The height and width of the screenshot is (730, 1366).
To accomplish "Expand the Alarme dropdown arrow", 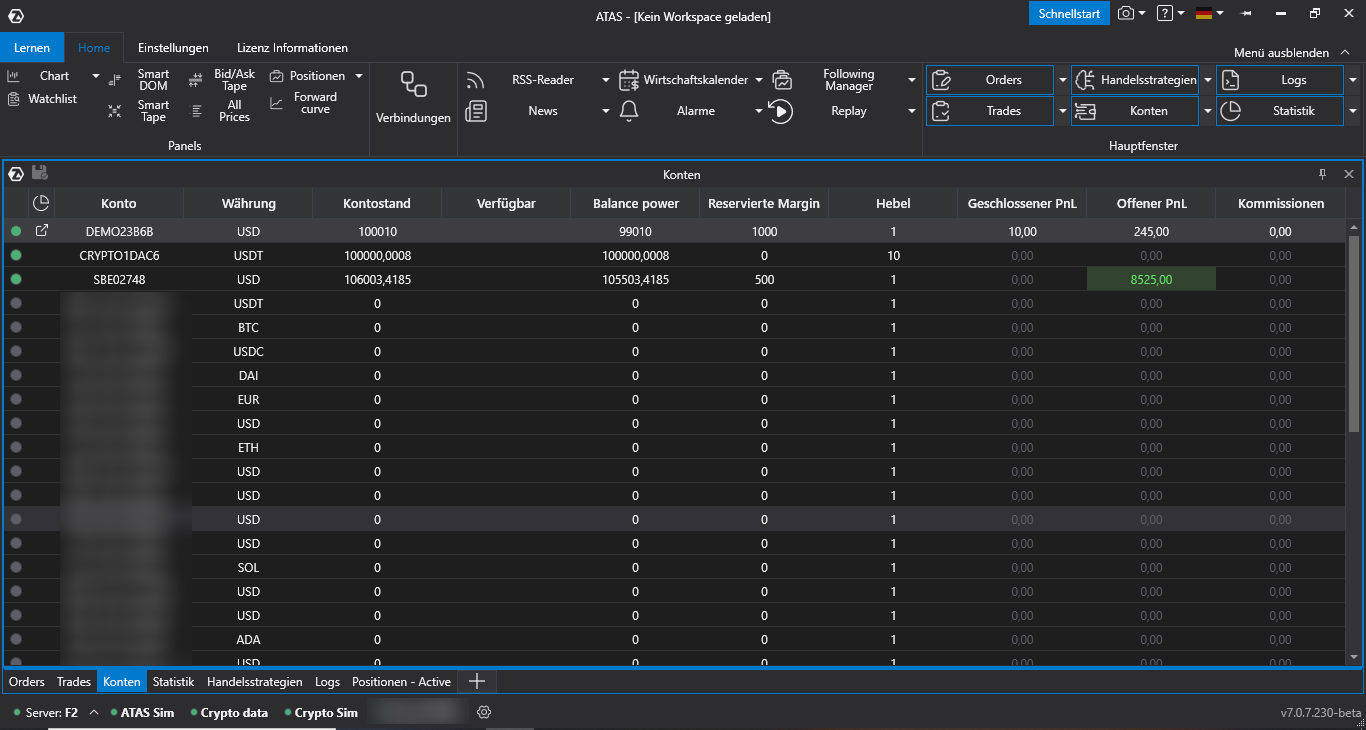I will tap(759, 111).
